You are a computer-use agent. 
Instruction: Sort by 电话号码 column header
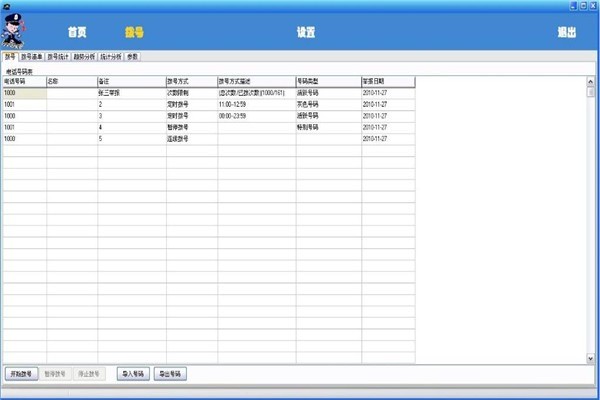24,80
